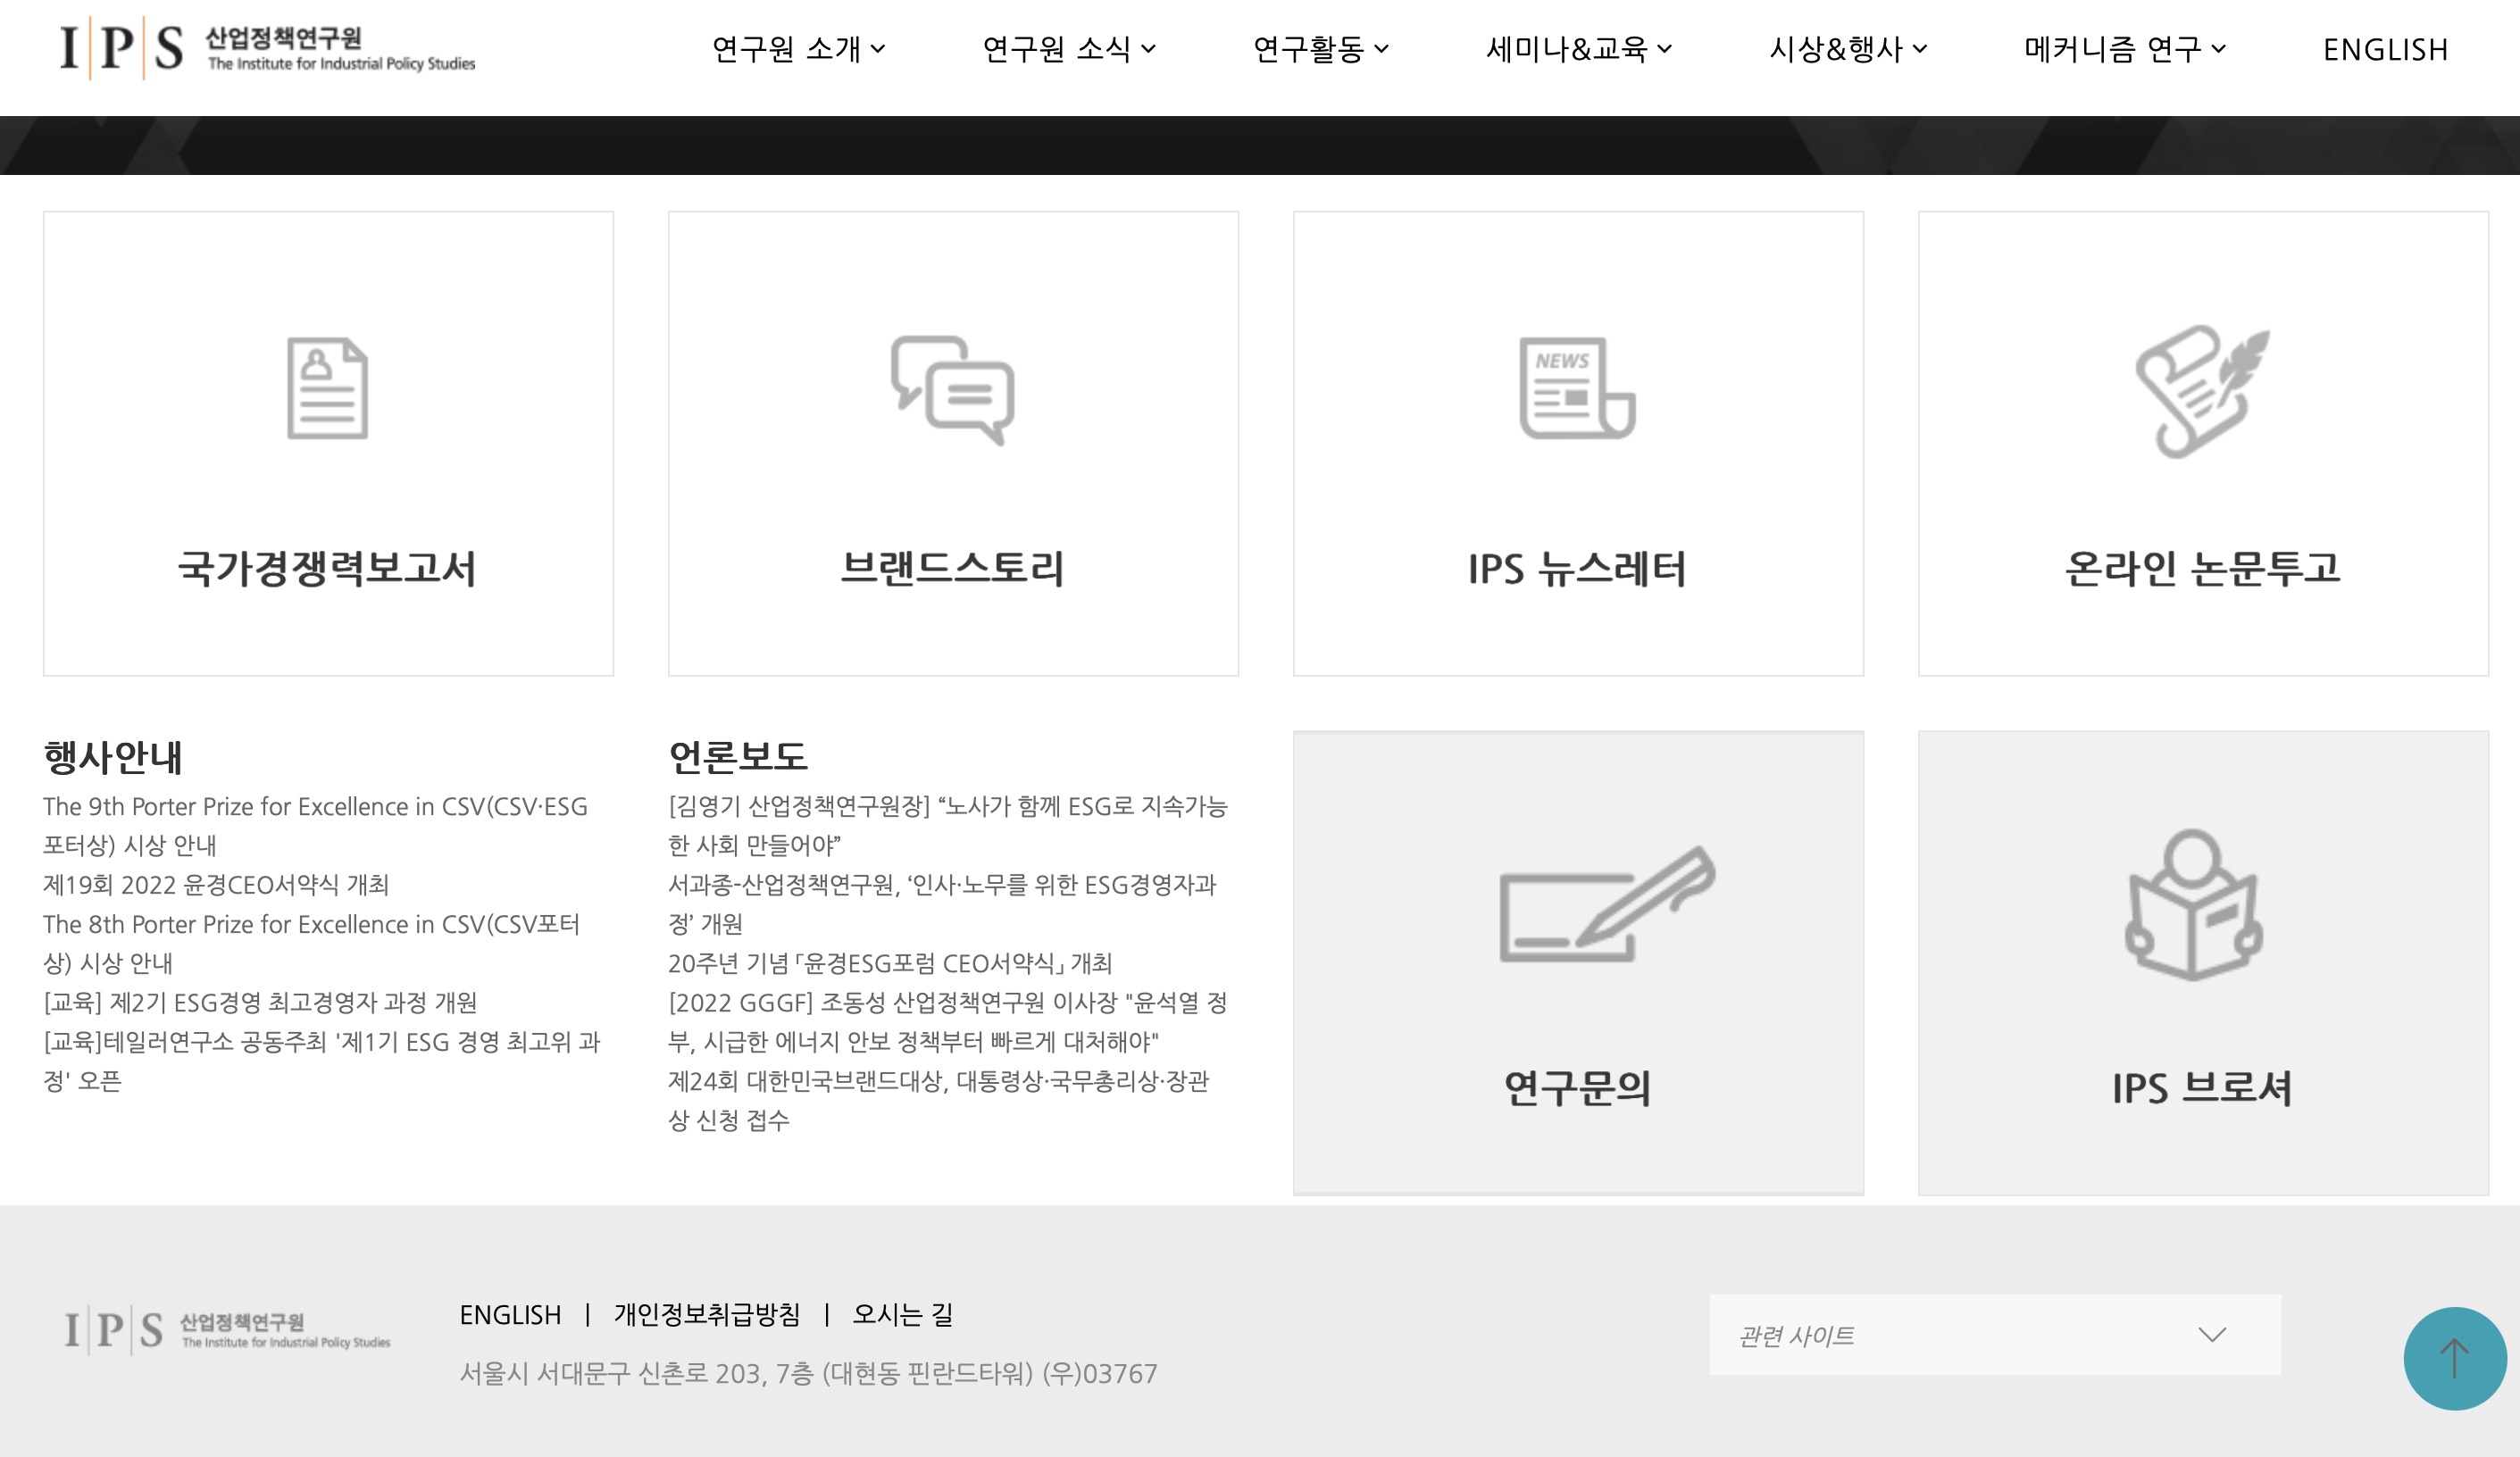Click the research inquiry pen icon
2520x1457 pixels.
[1606, 905]
